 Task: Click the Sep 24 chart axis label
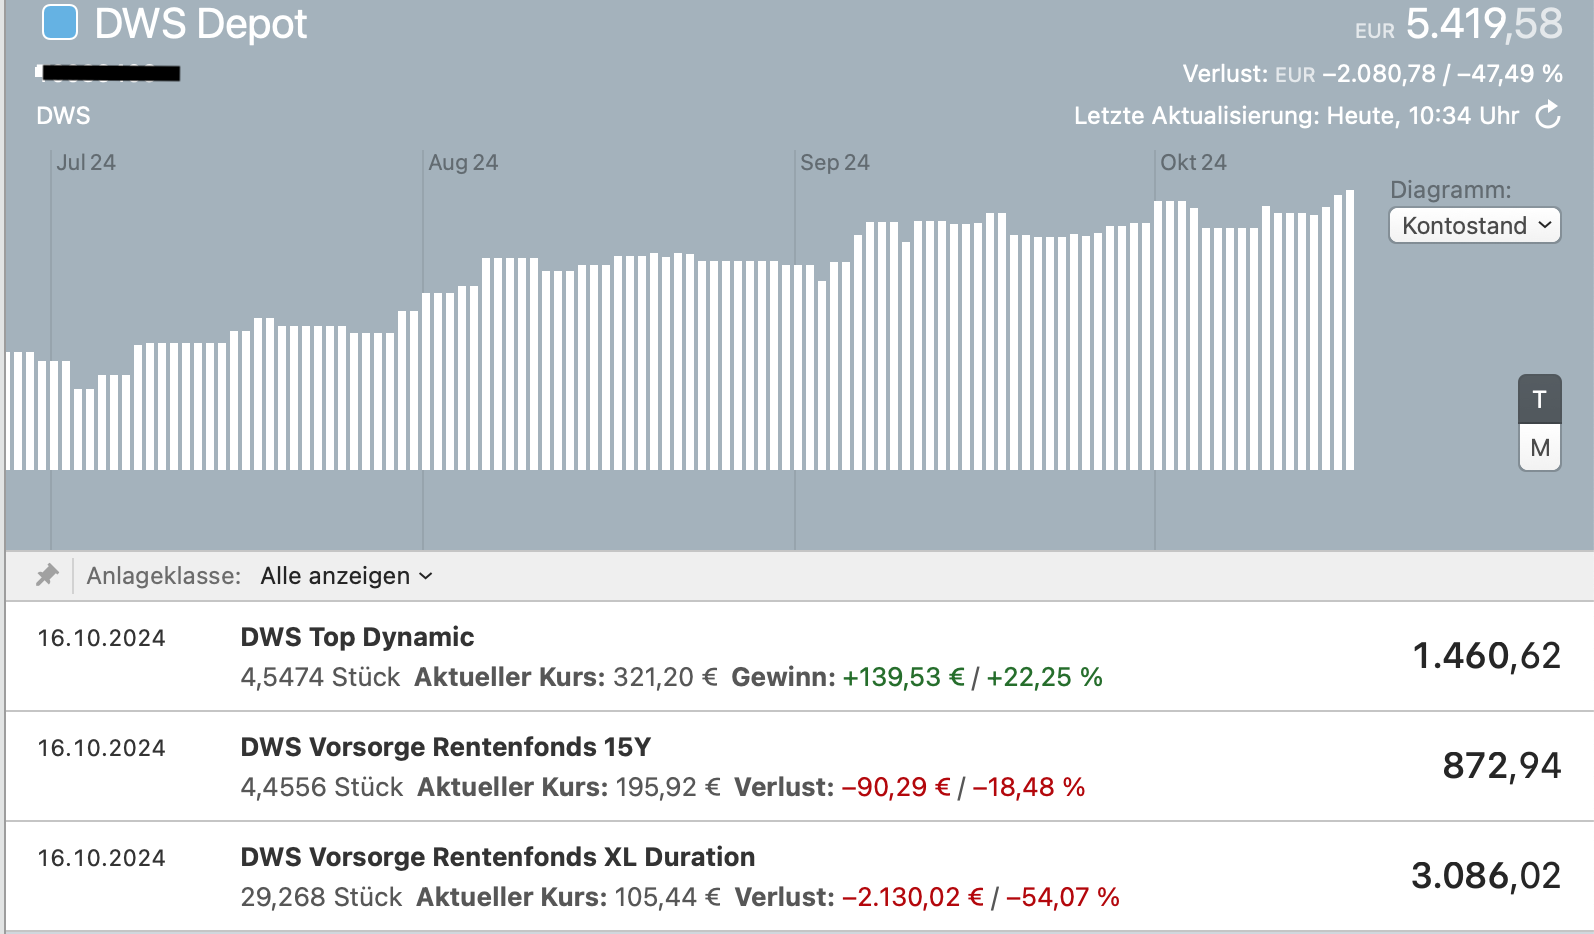tap(835, 163)
